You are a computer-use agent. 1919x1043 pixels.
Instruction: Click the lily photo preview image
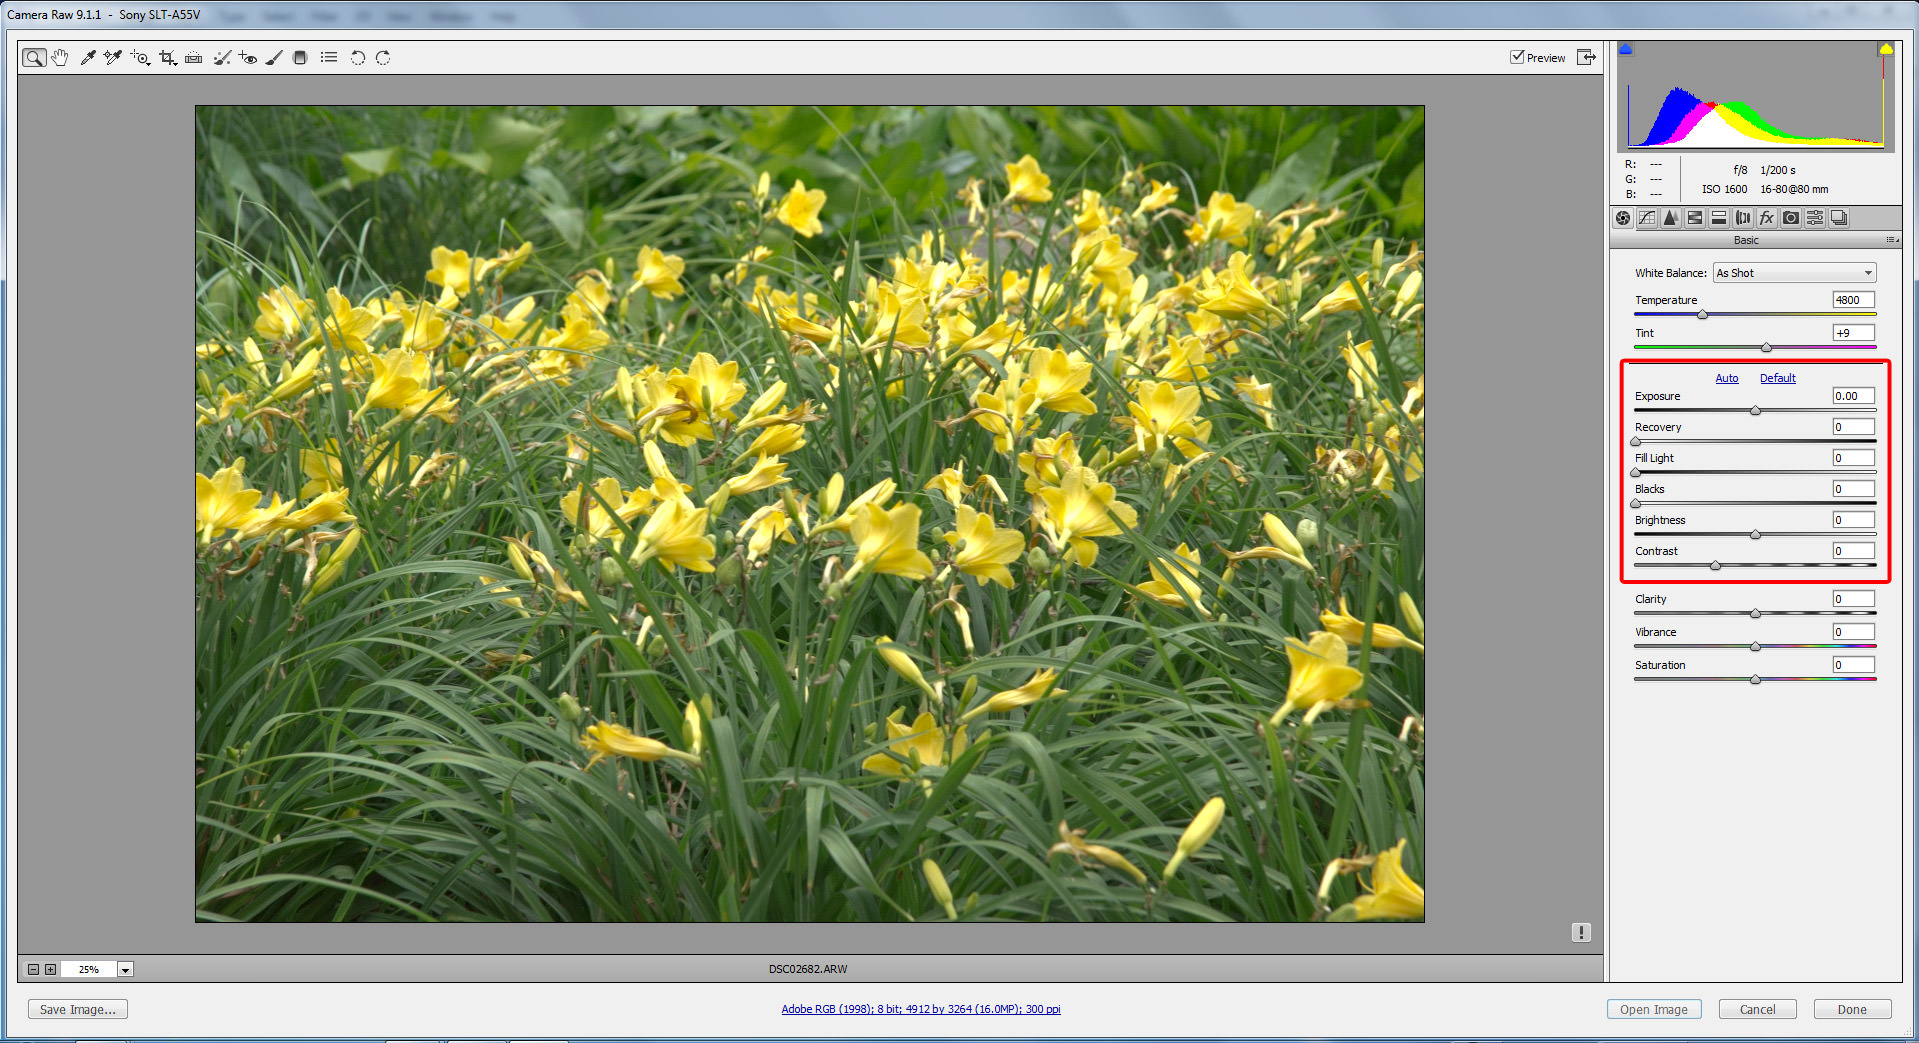810,514
